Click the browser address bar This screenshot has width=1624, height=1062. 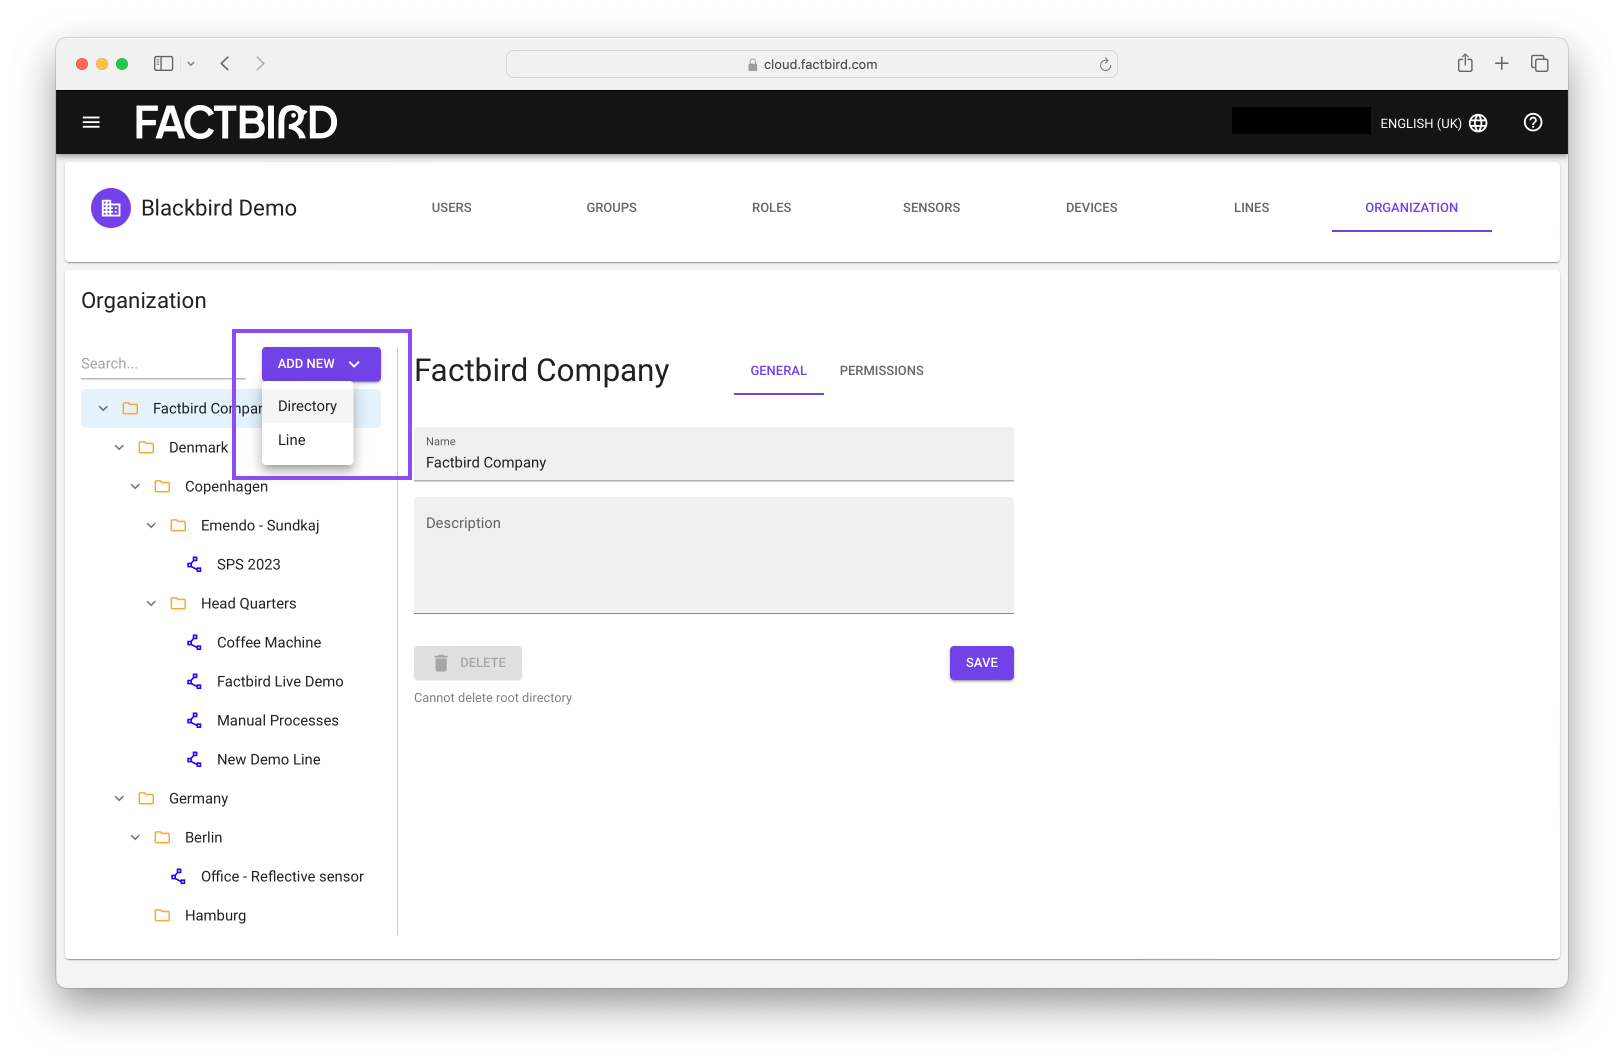pyautogui.click(x=812, y=64)
